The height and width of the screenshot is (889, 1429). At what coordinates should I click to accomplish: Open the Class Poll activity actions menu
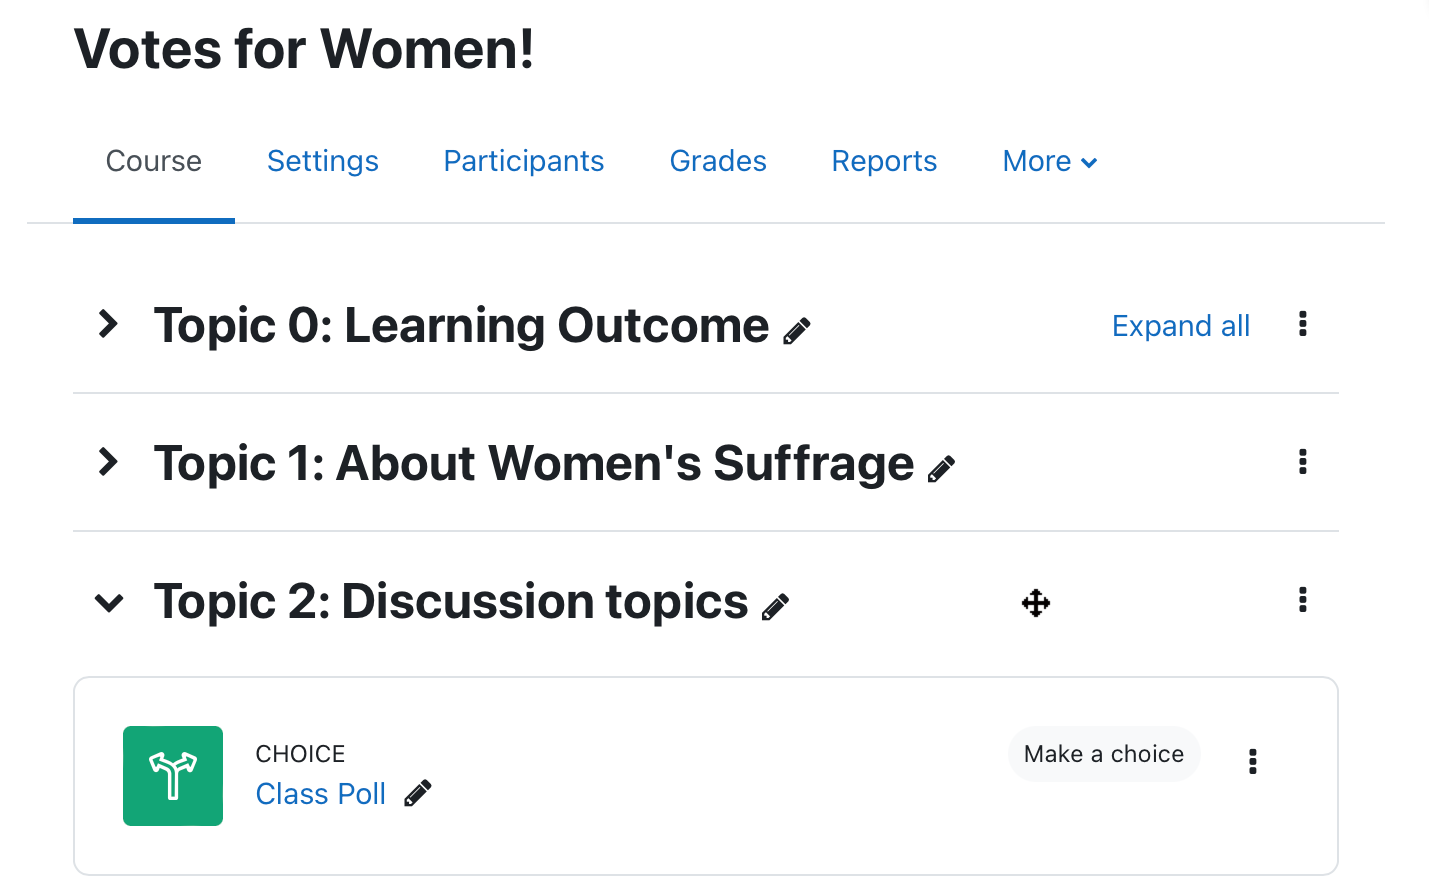point(1252,762)
